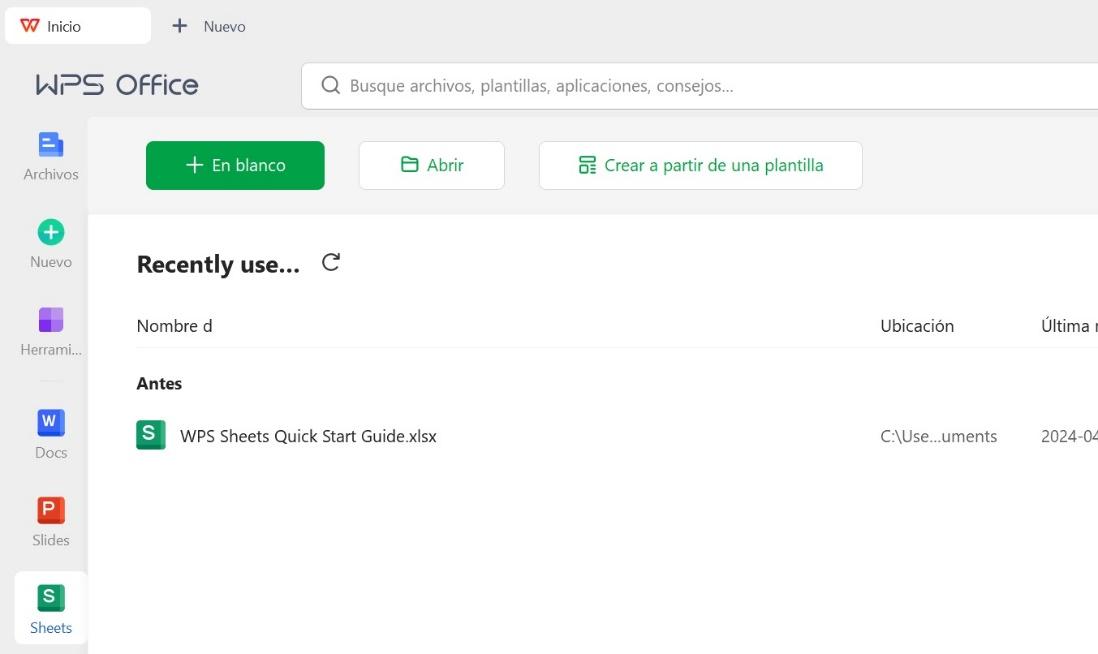Click the Ubicación column header
The image size is (1098, 654).
point(917,326)
